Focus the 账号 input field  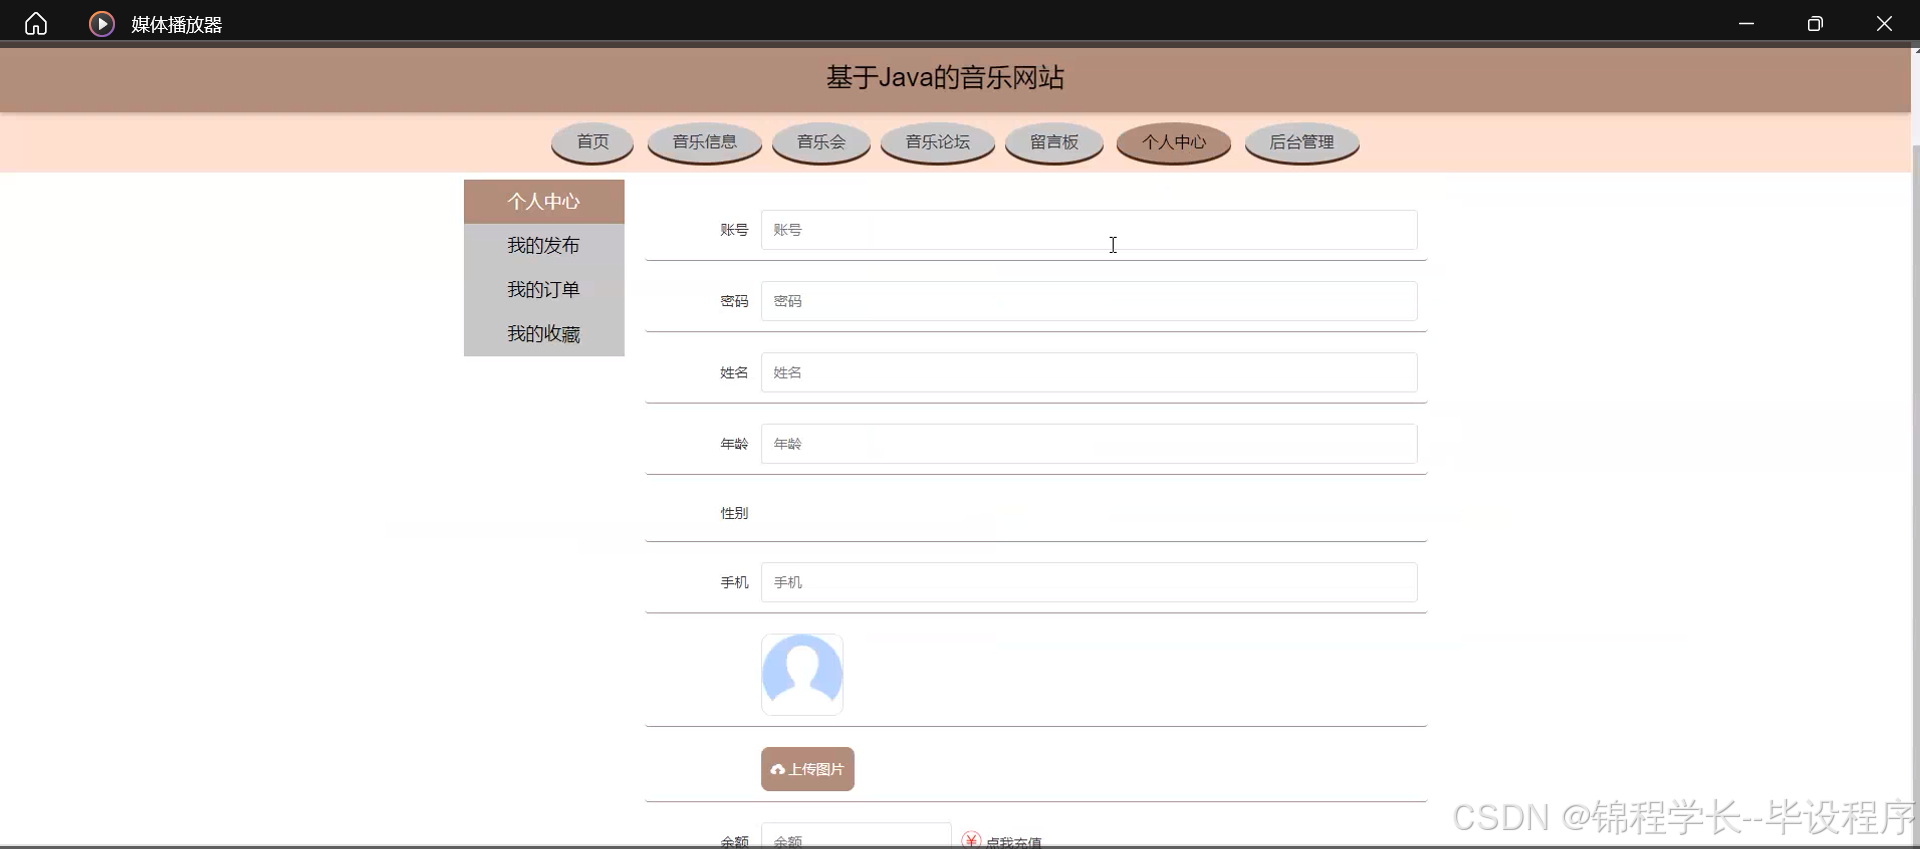1089,230
